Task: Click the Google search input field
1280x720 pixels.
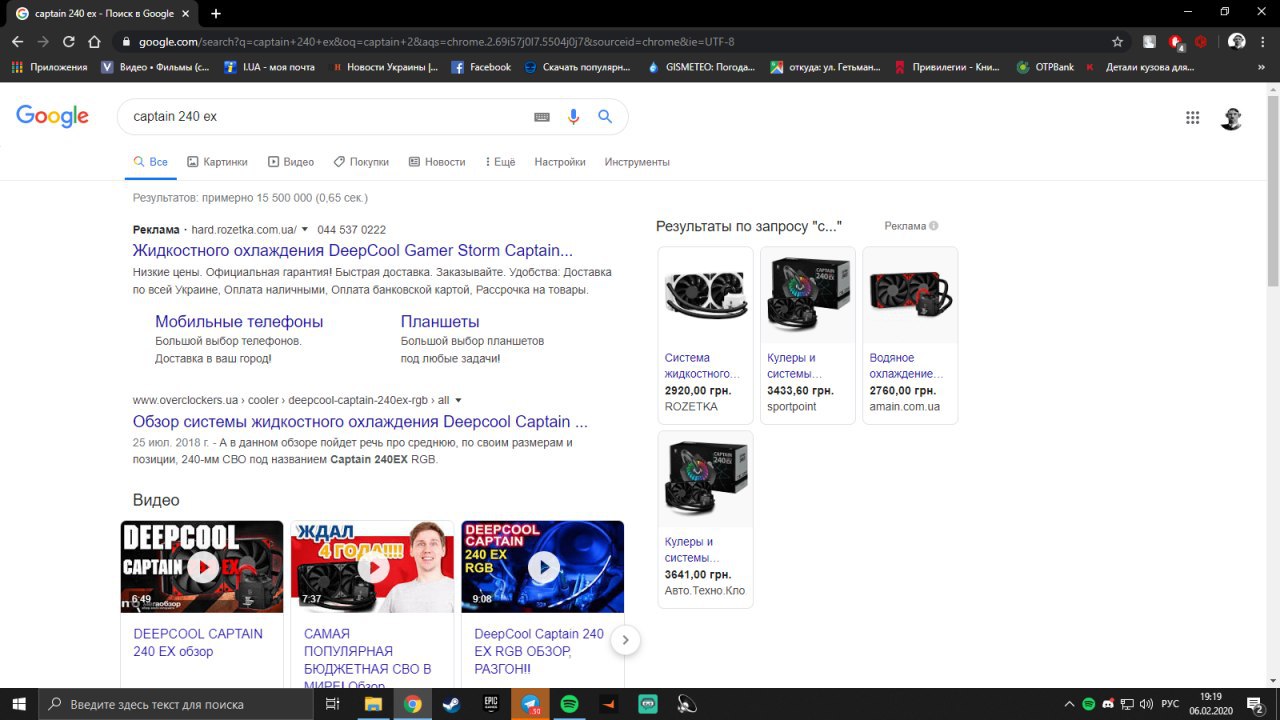Action: tap(330, 117)
